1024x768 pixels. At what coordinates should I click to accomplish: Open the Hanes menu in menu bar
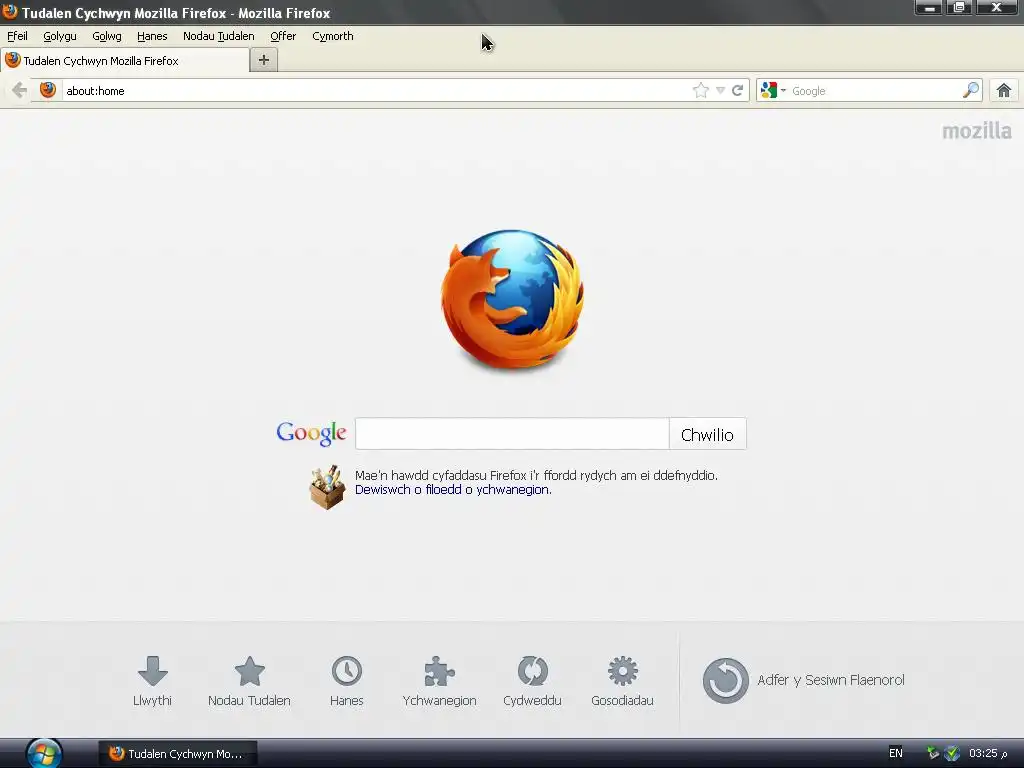point(152,36)
